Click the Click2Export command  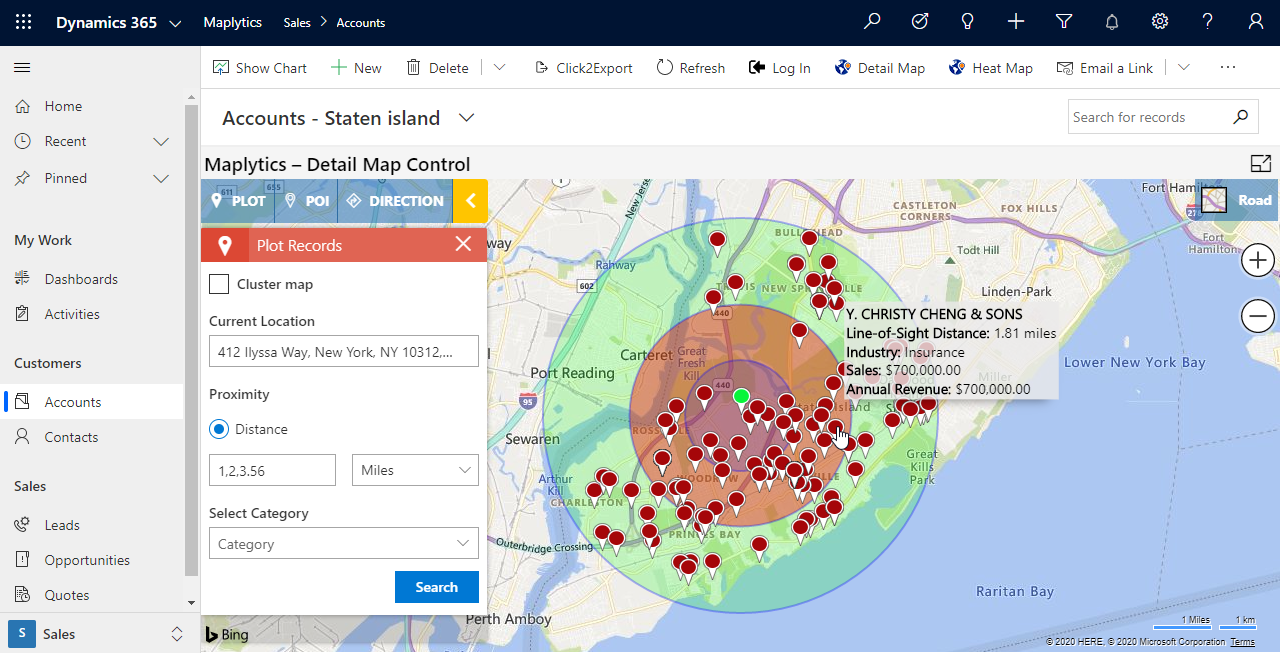click(583, 68)
